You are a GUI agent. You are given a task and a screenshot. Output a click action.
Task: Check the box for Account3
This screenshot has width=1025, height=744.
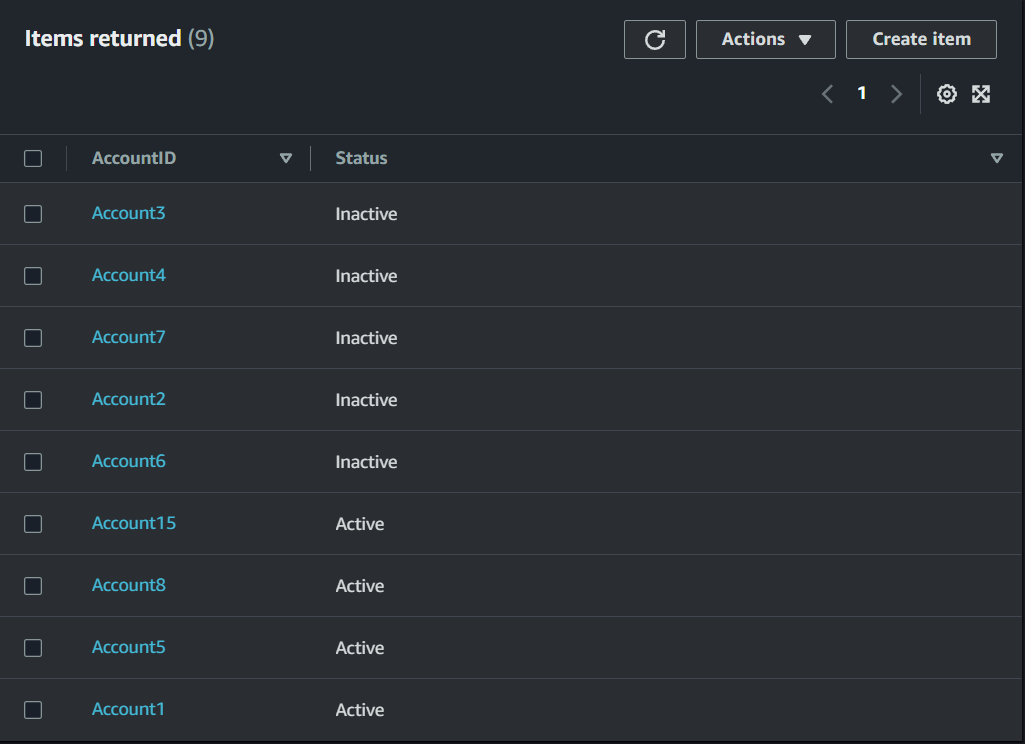point(33,214)
